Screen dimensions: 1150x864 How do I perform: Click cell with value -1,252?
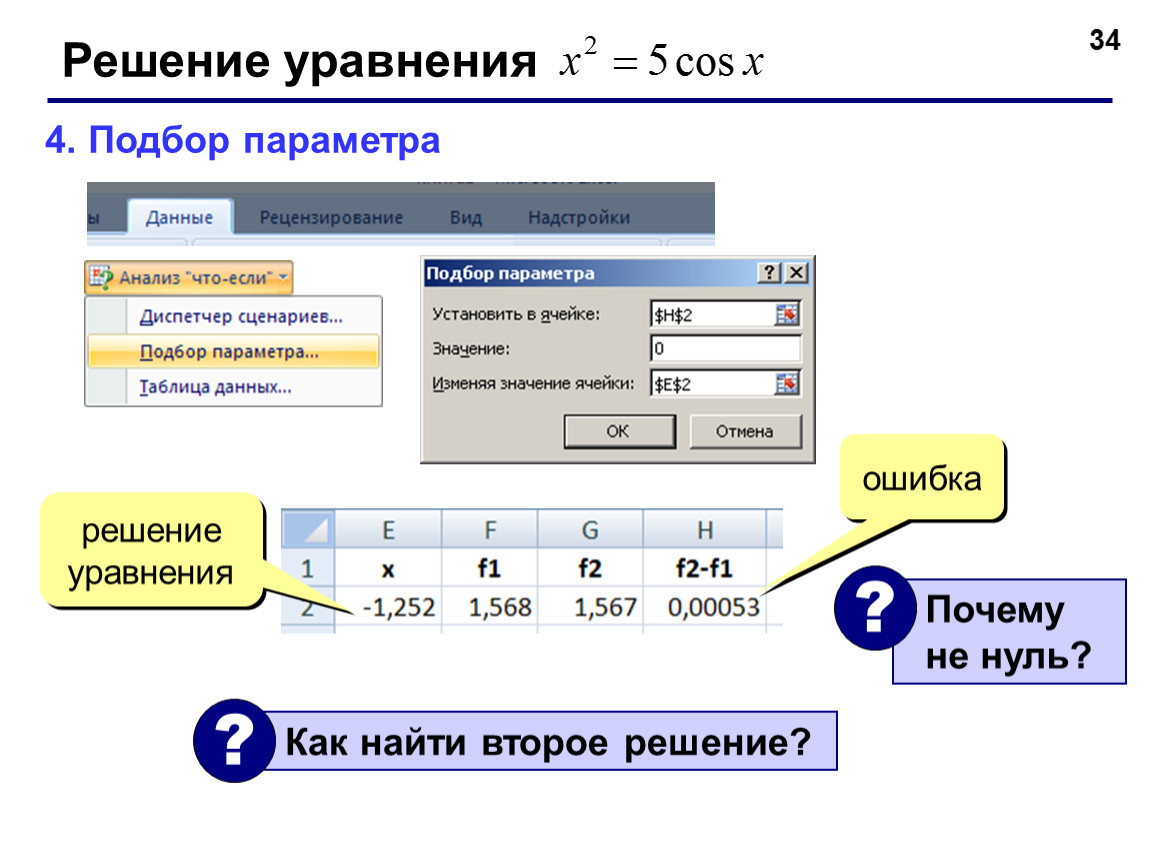[388, 607]
